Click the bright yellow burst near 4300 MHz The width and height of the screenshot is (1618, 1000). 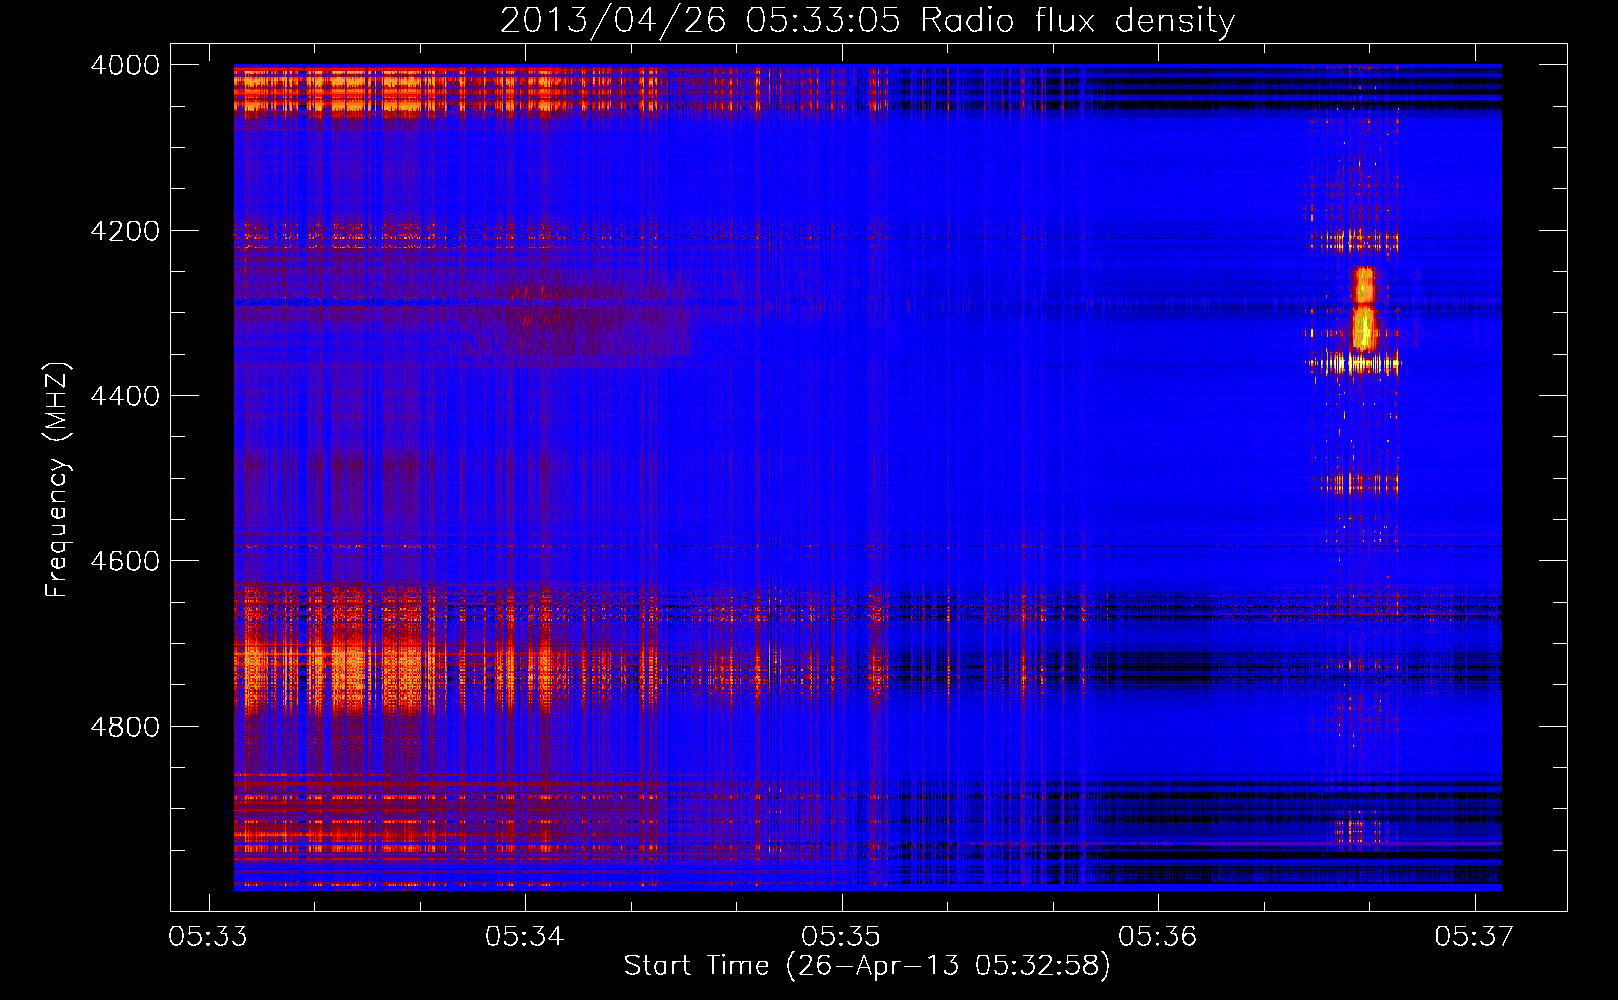(x=1364, y=308)
